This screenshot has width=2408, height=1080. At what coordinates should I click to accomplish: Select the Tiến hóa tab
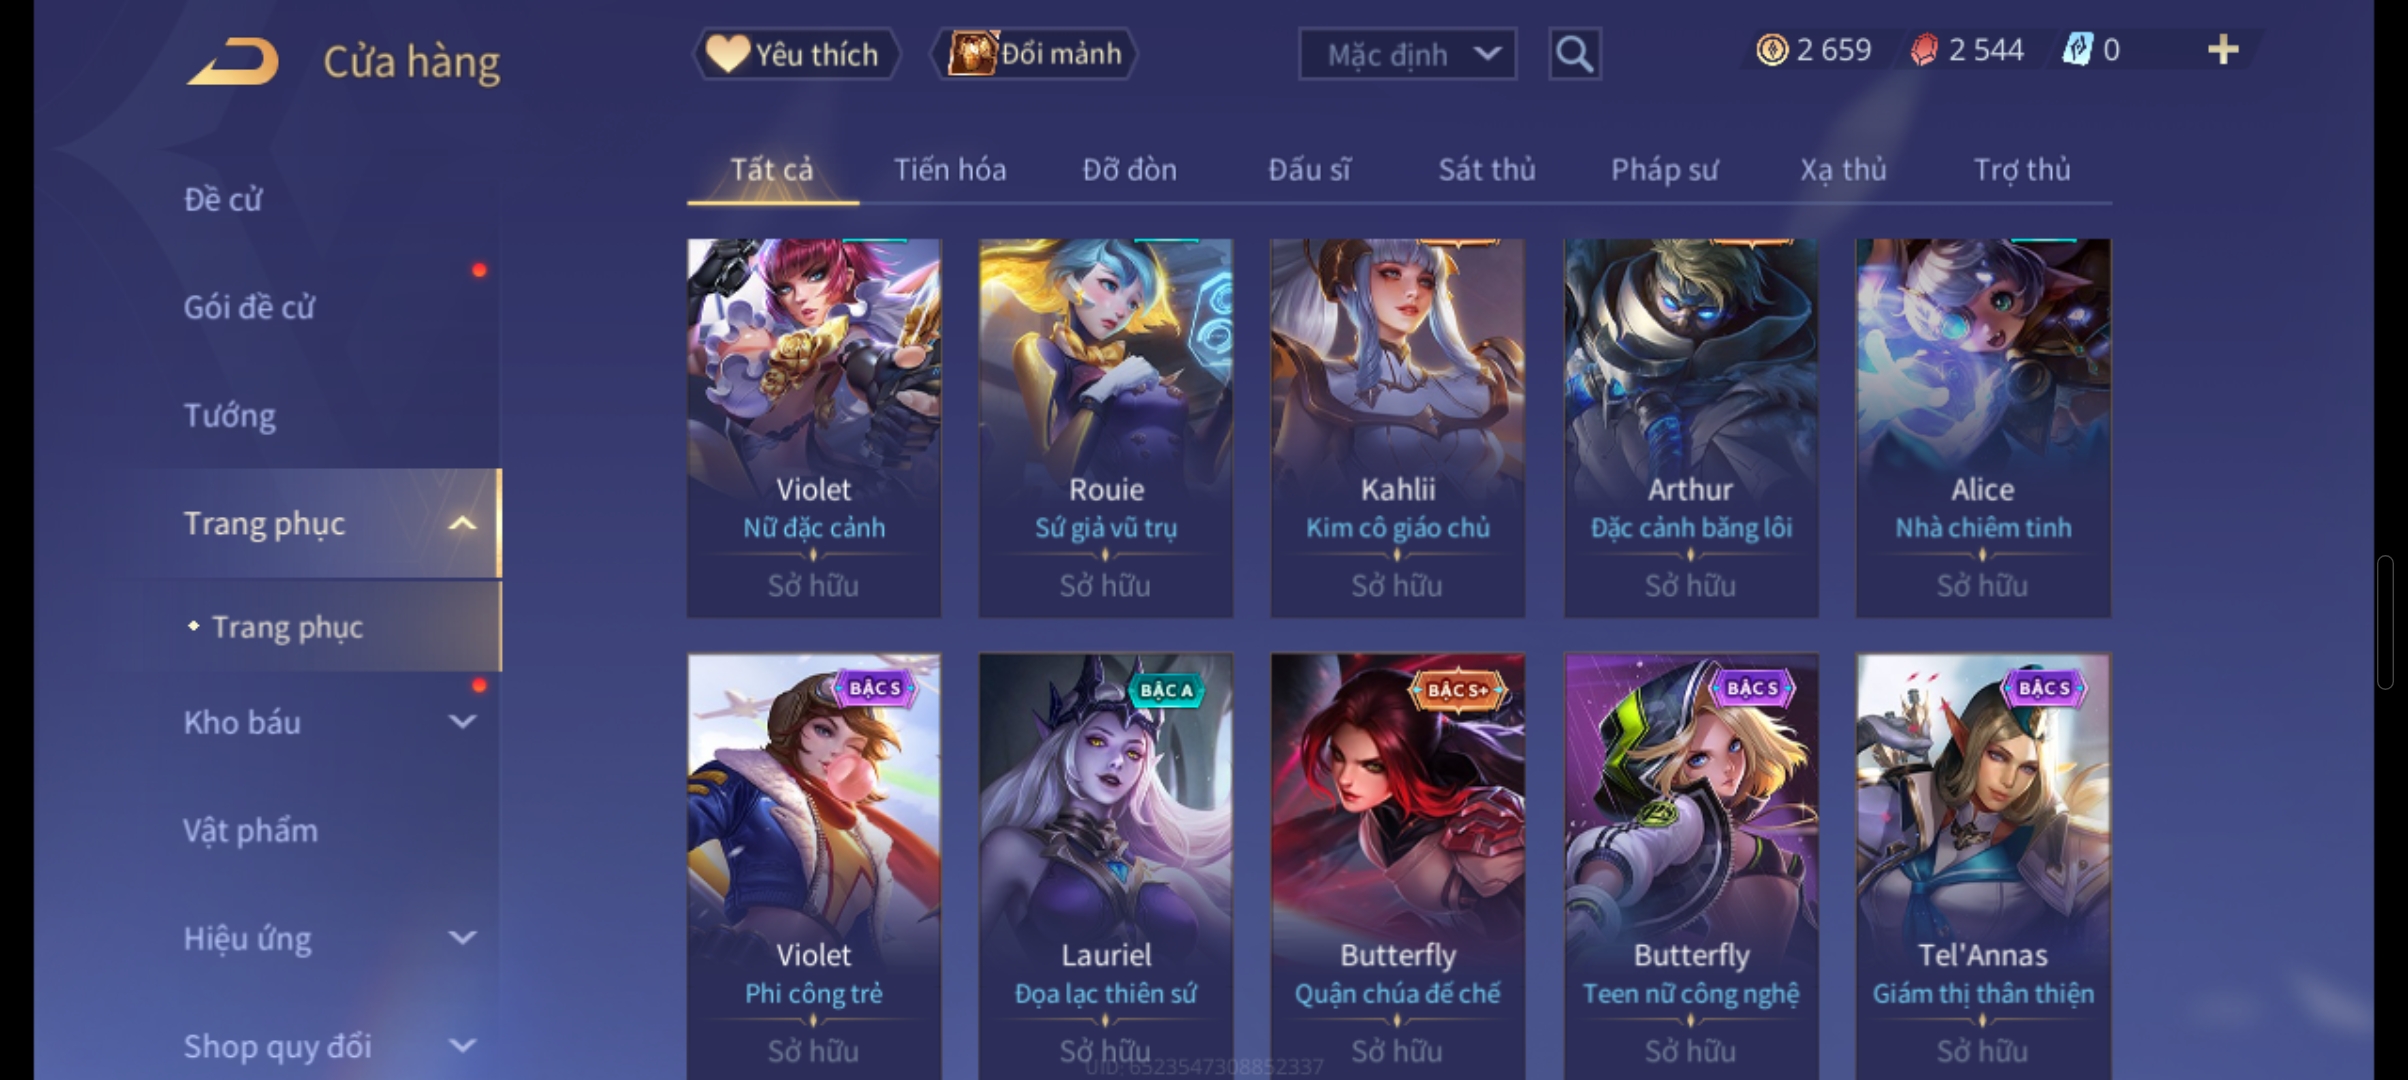click(x=949, y=170)
